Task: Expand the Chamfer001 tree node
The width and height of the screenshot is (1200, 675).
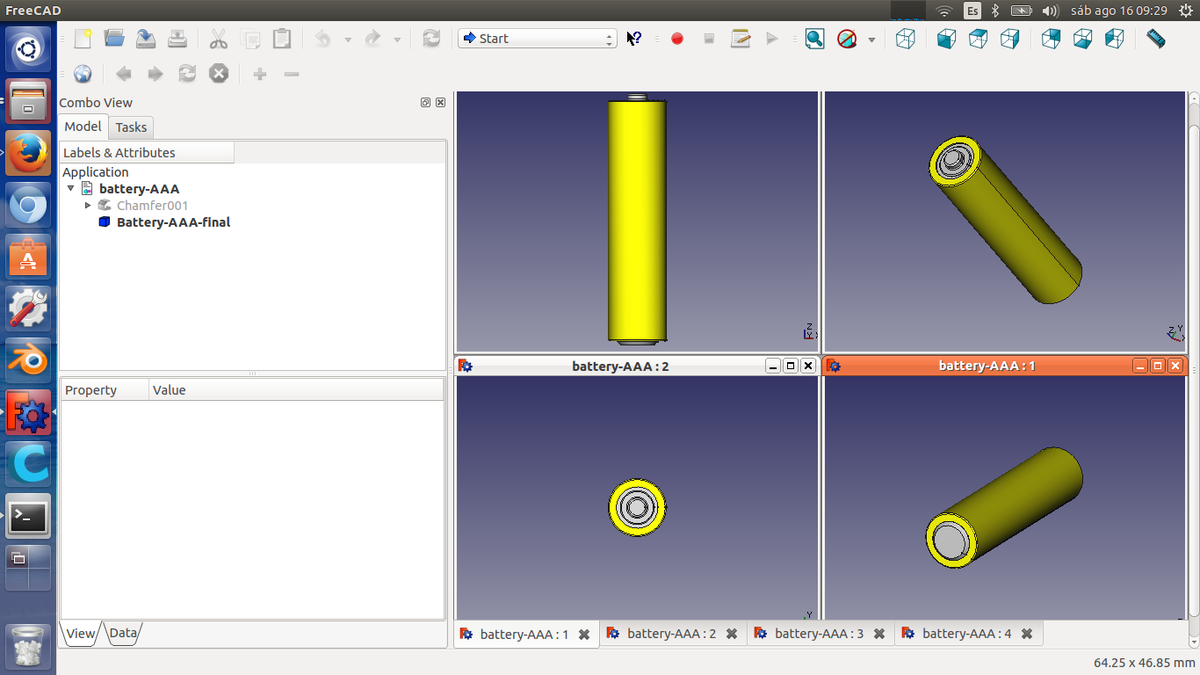Action: (x=88, y=205)
